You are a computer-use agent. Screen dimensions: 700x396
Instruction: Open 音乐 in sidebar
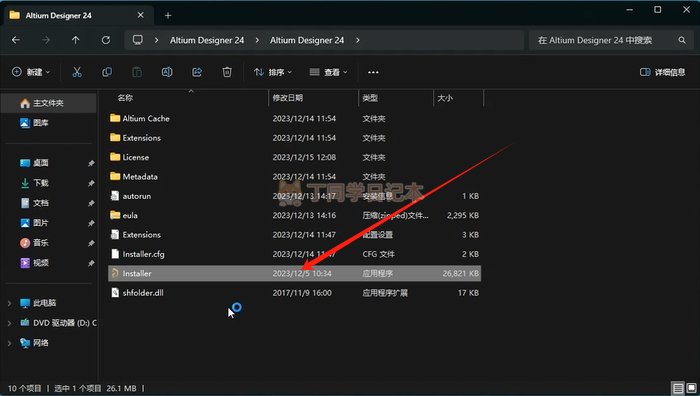(x=41, y=243)
